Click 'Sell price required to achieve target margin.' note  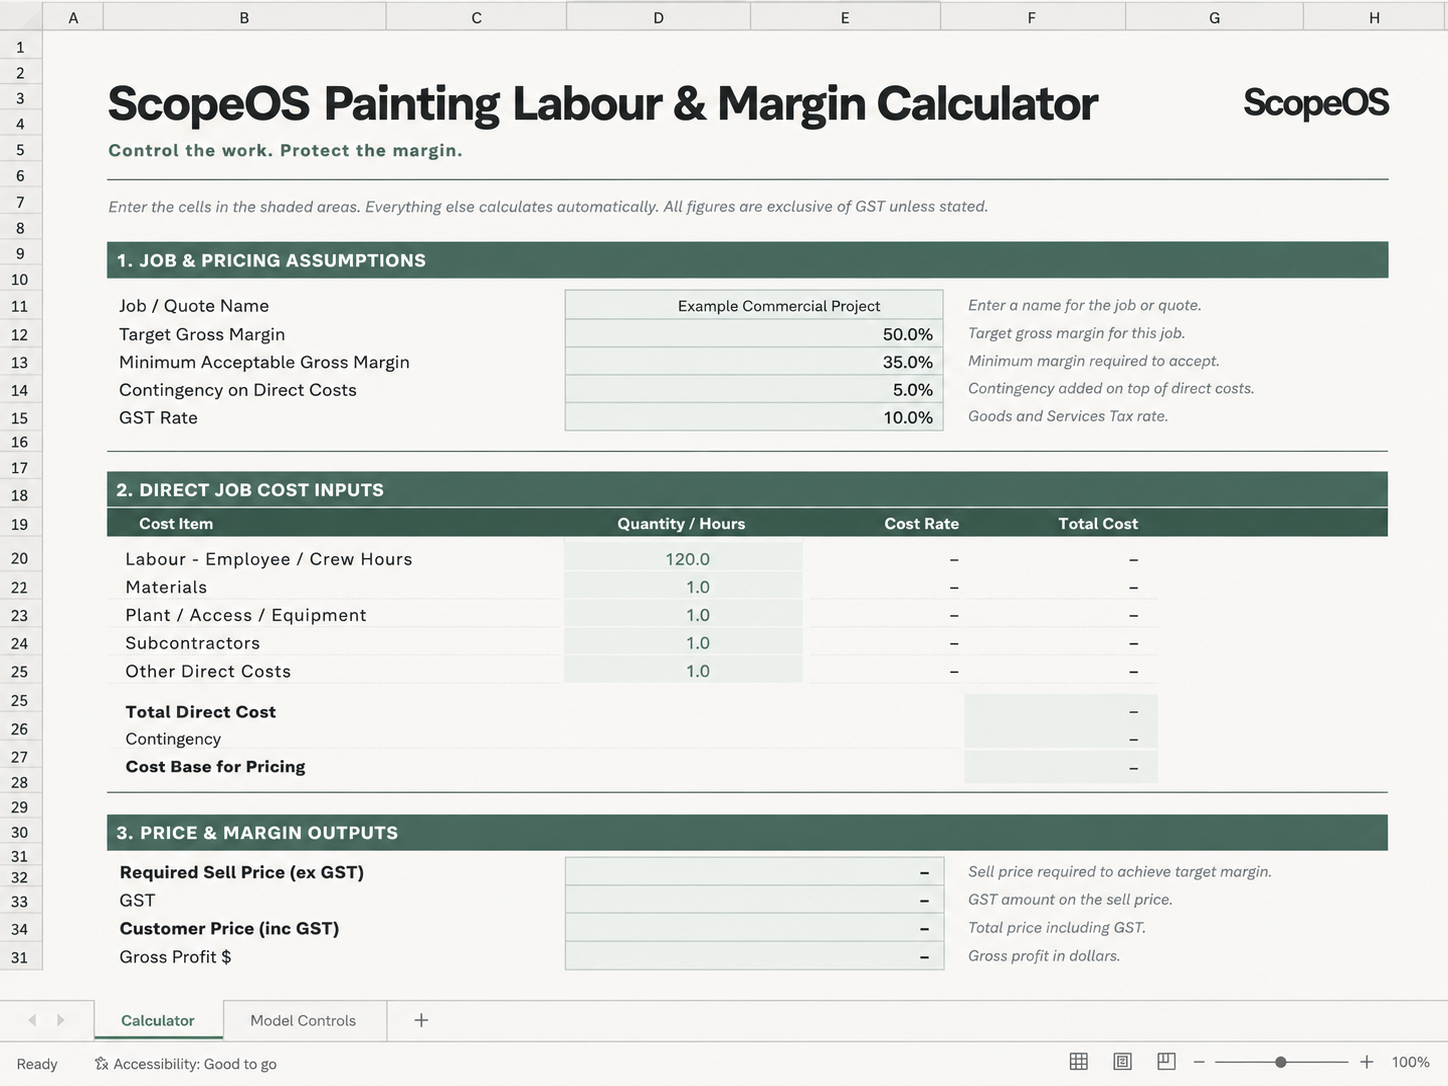click(1120, 871)
